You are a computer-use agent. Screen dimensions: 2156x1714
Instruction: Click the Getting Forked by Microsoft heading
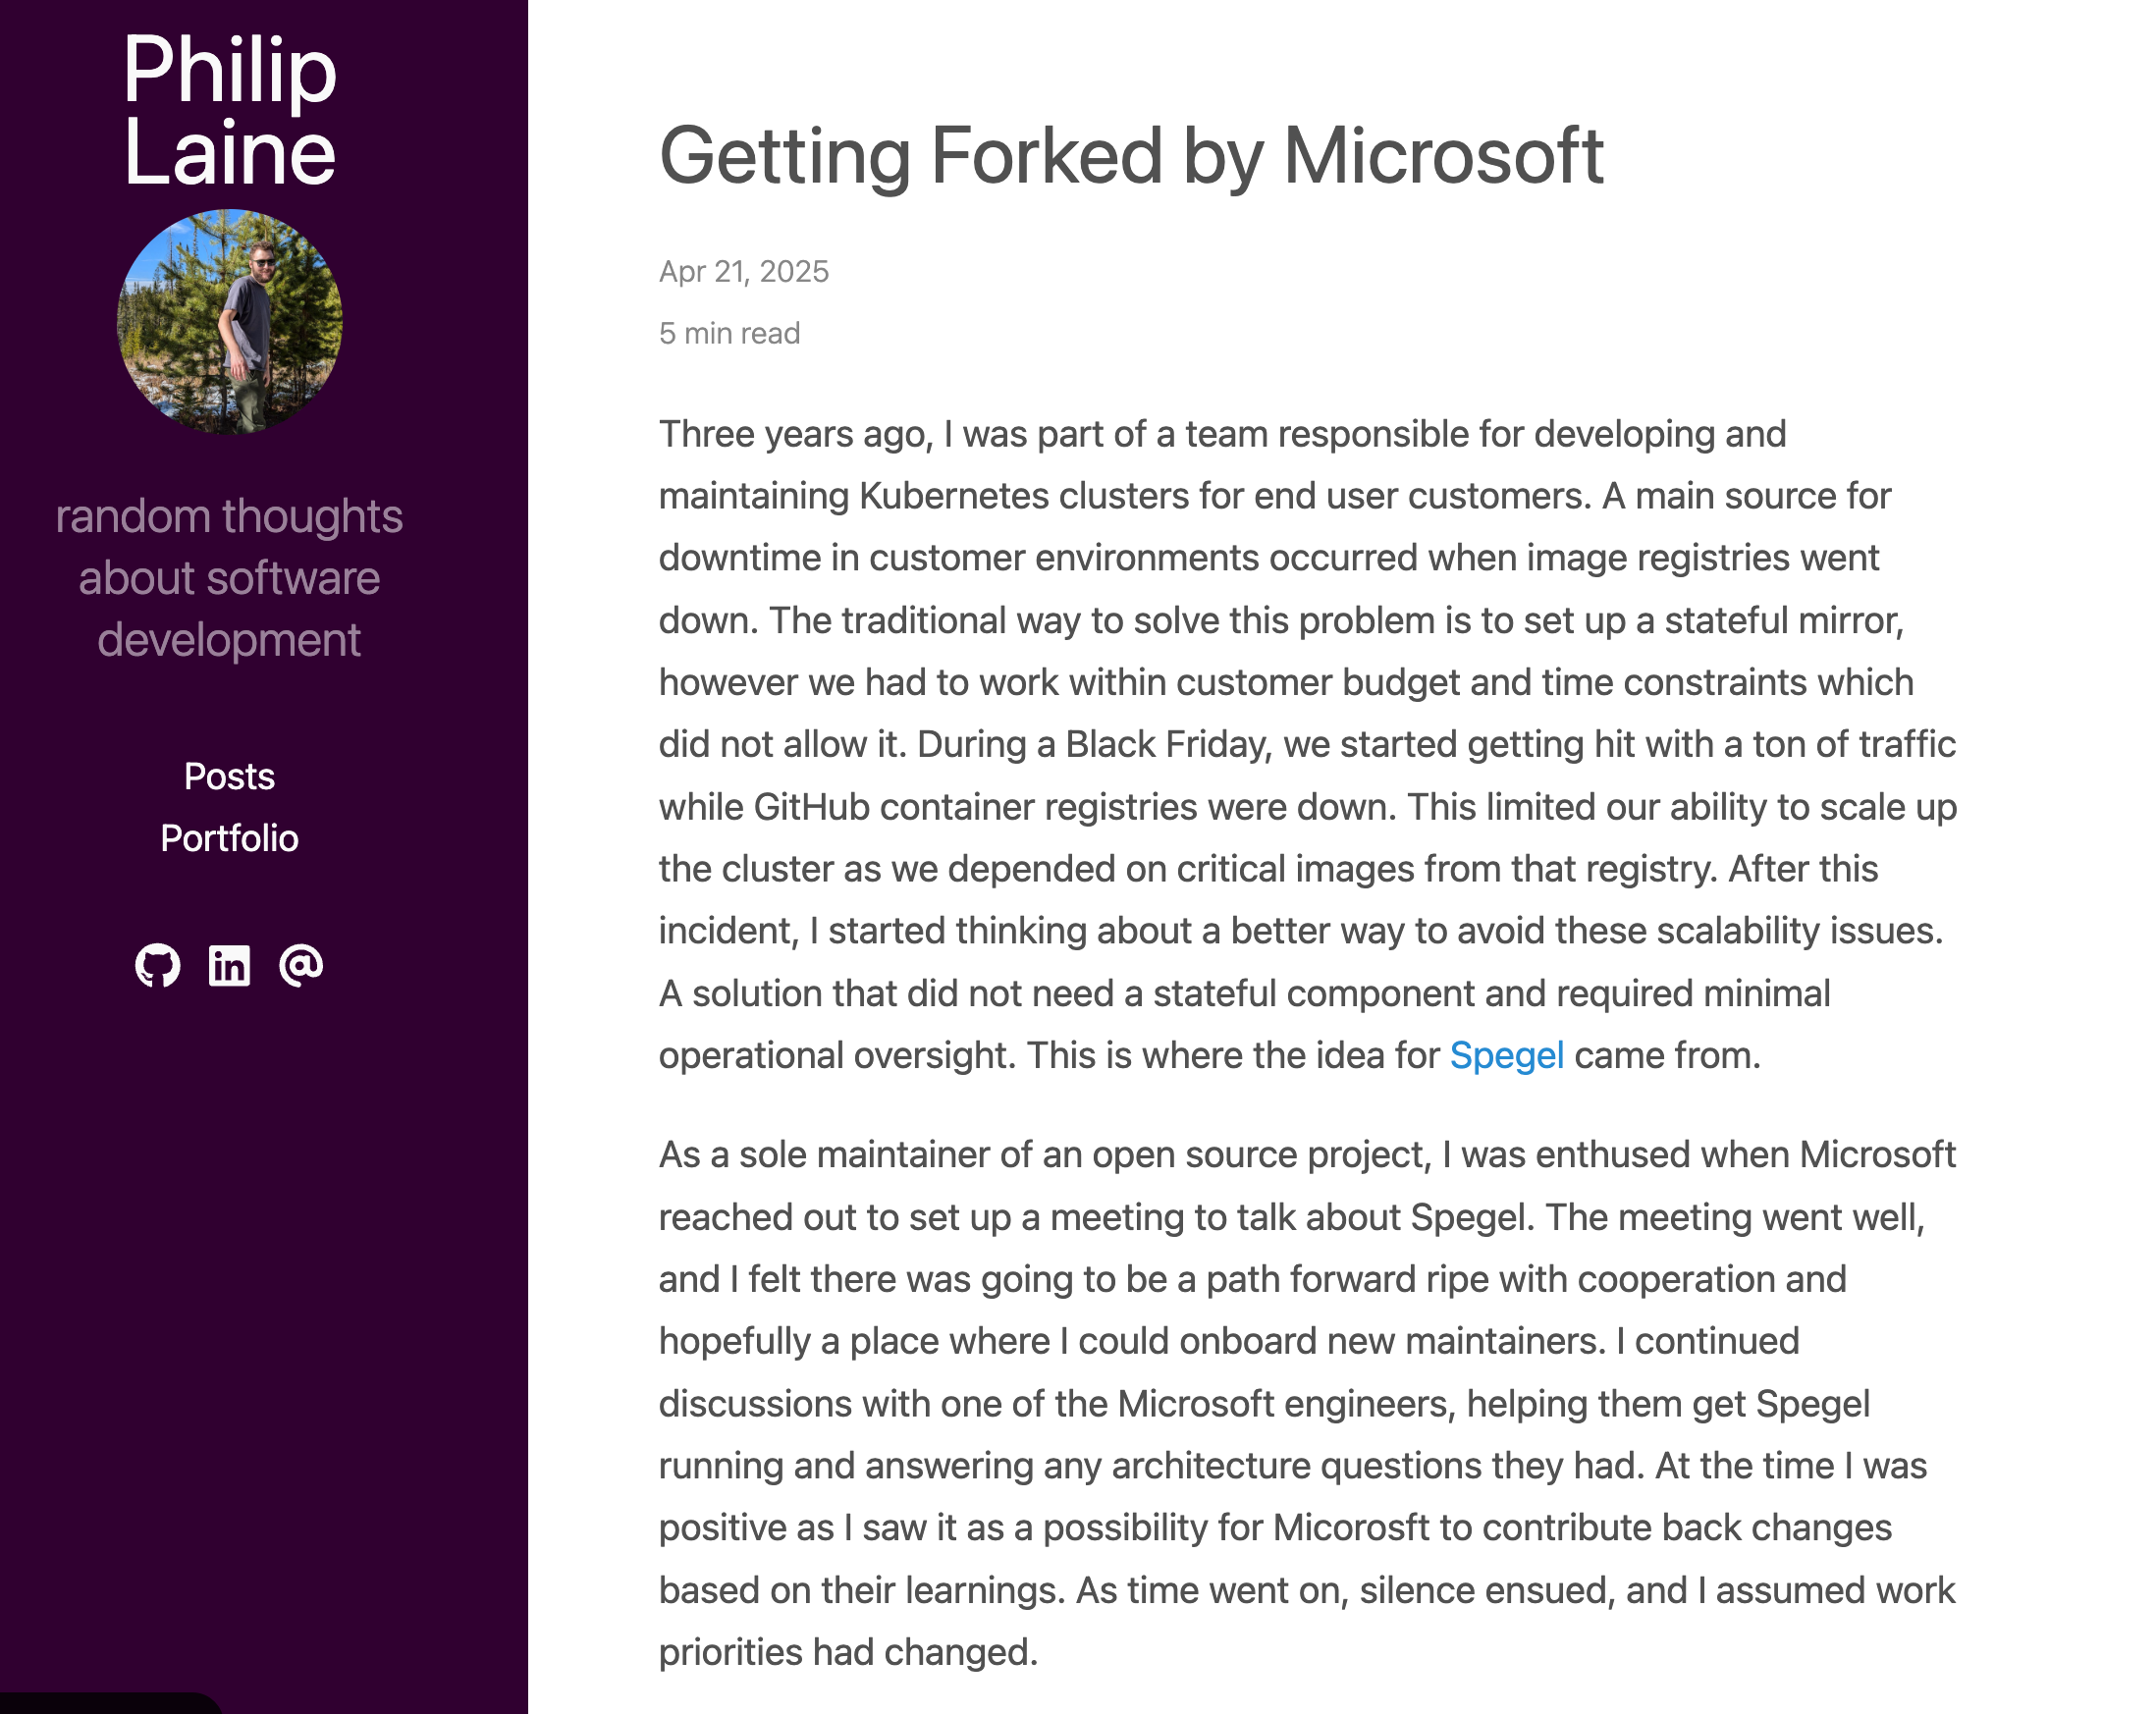pyautogui.click(x=1131, y=157)
